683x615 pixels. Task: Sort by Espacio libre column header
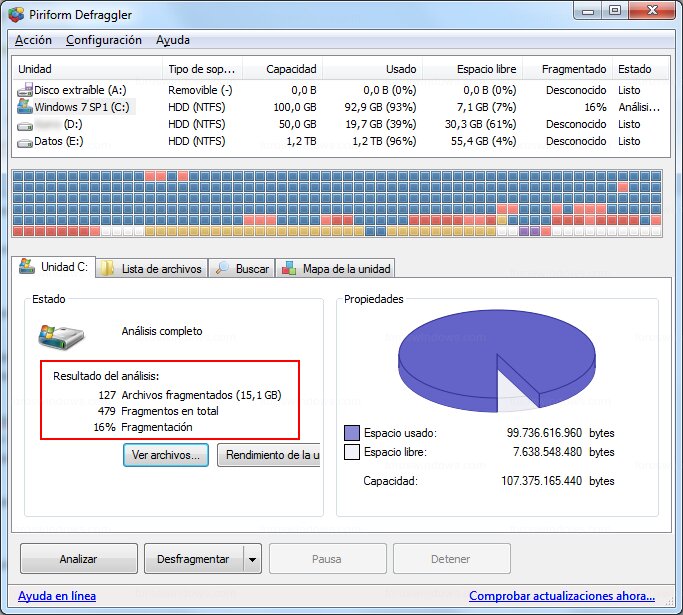tap(472, 69)
